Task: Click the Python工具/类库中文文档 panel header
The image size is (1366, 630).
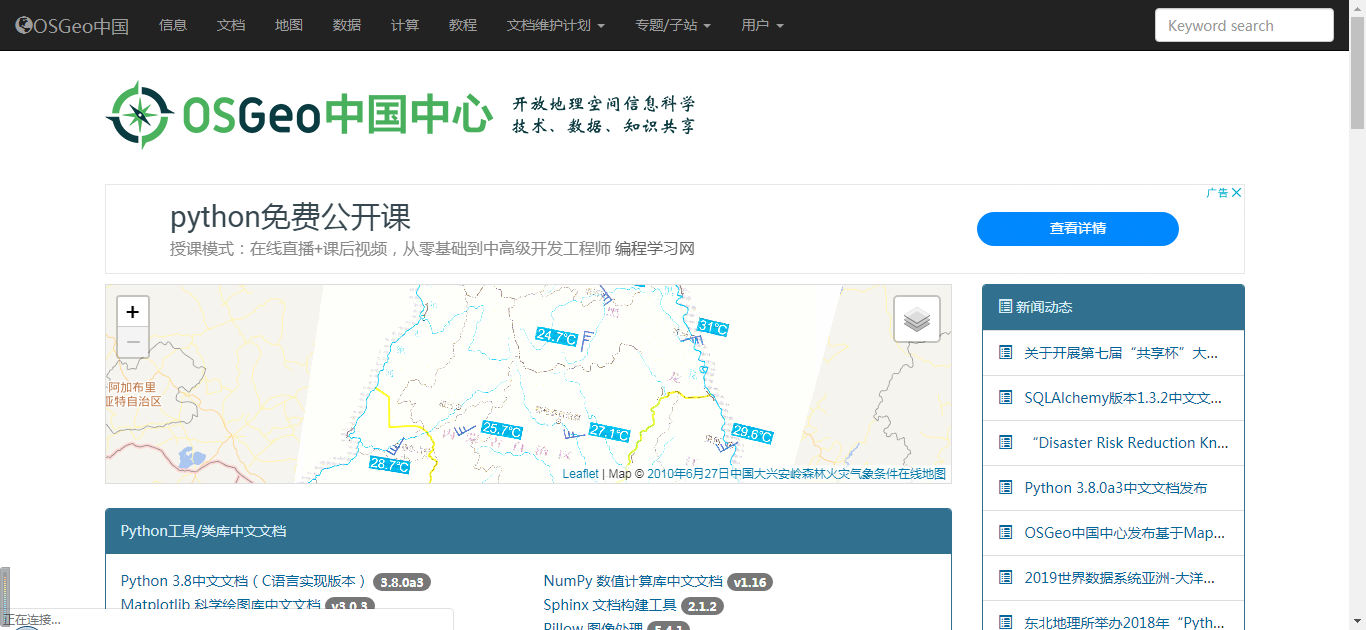Action: [528, 531]
